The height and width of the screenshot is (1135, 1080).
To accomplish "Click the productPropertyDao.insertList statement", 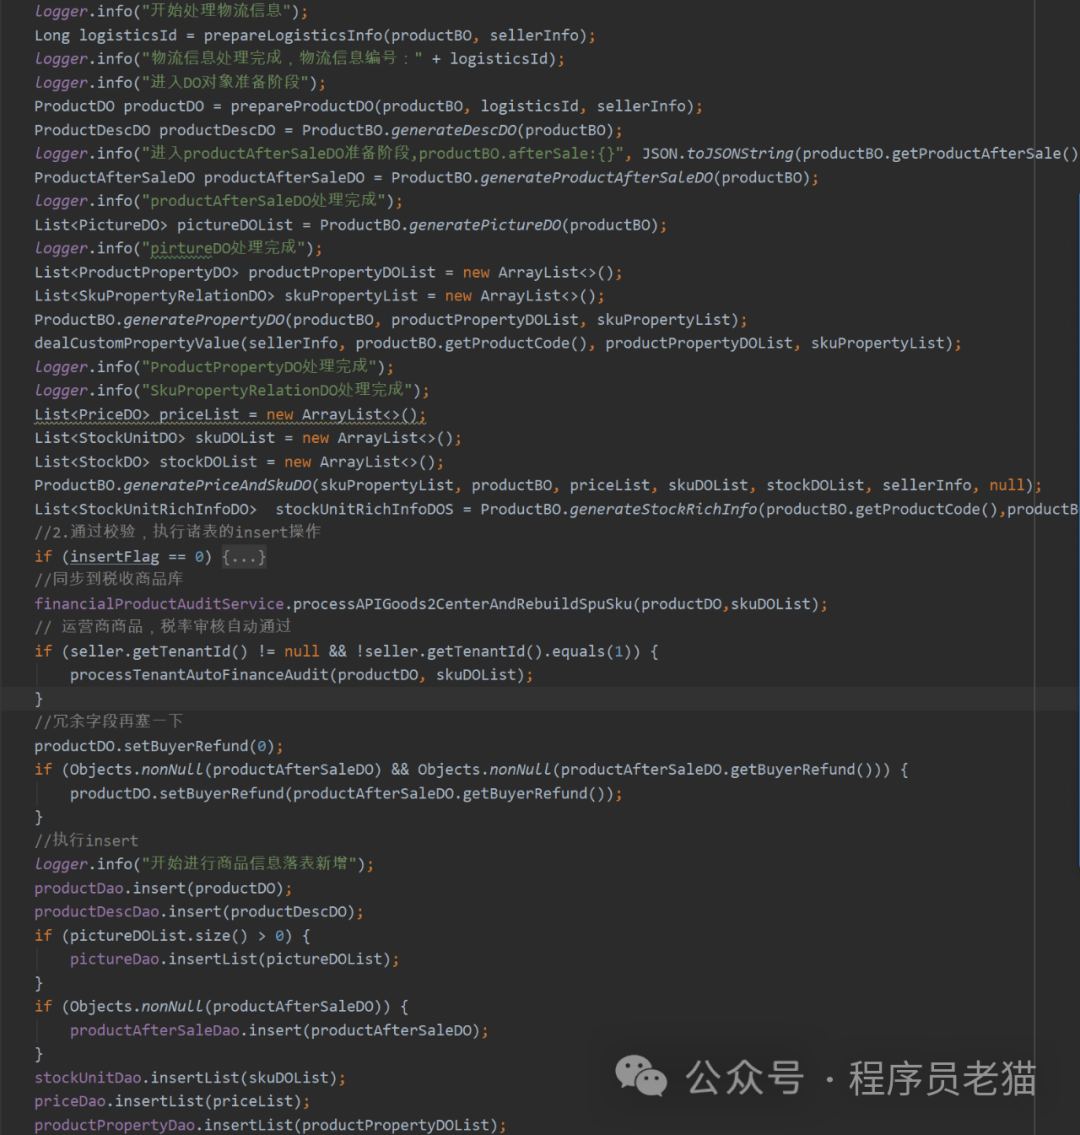I will [x=269, y=1125].
